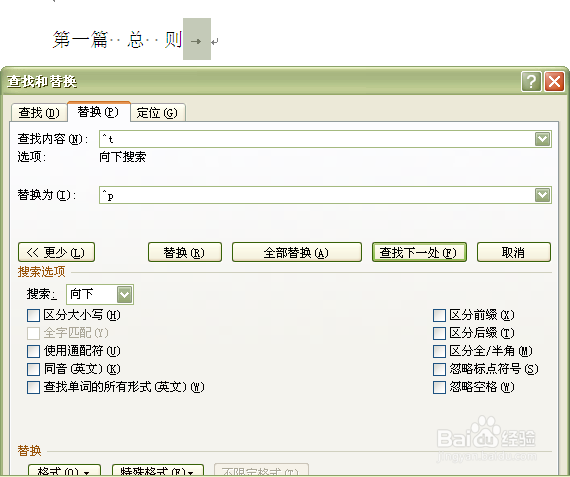Select the 替换 tab
Image resolution: width=570 pixels, height=477 pixels.
click(99, 112)
